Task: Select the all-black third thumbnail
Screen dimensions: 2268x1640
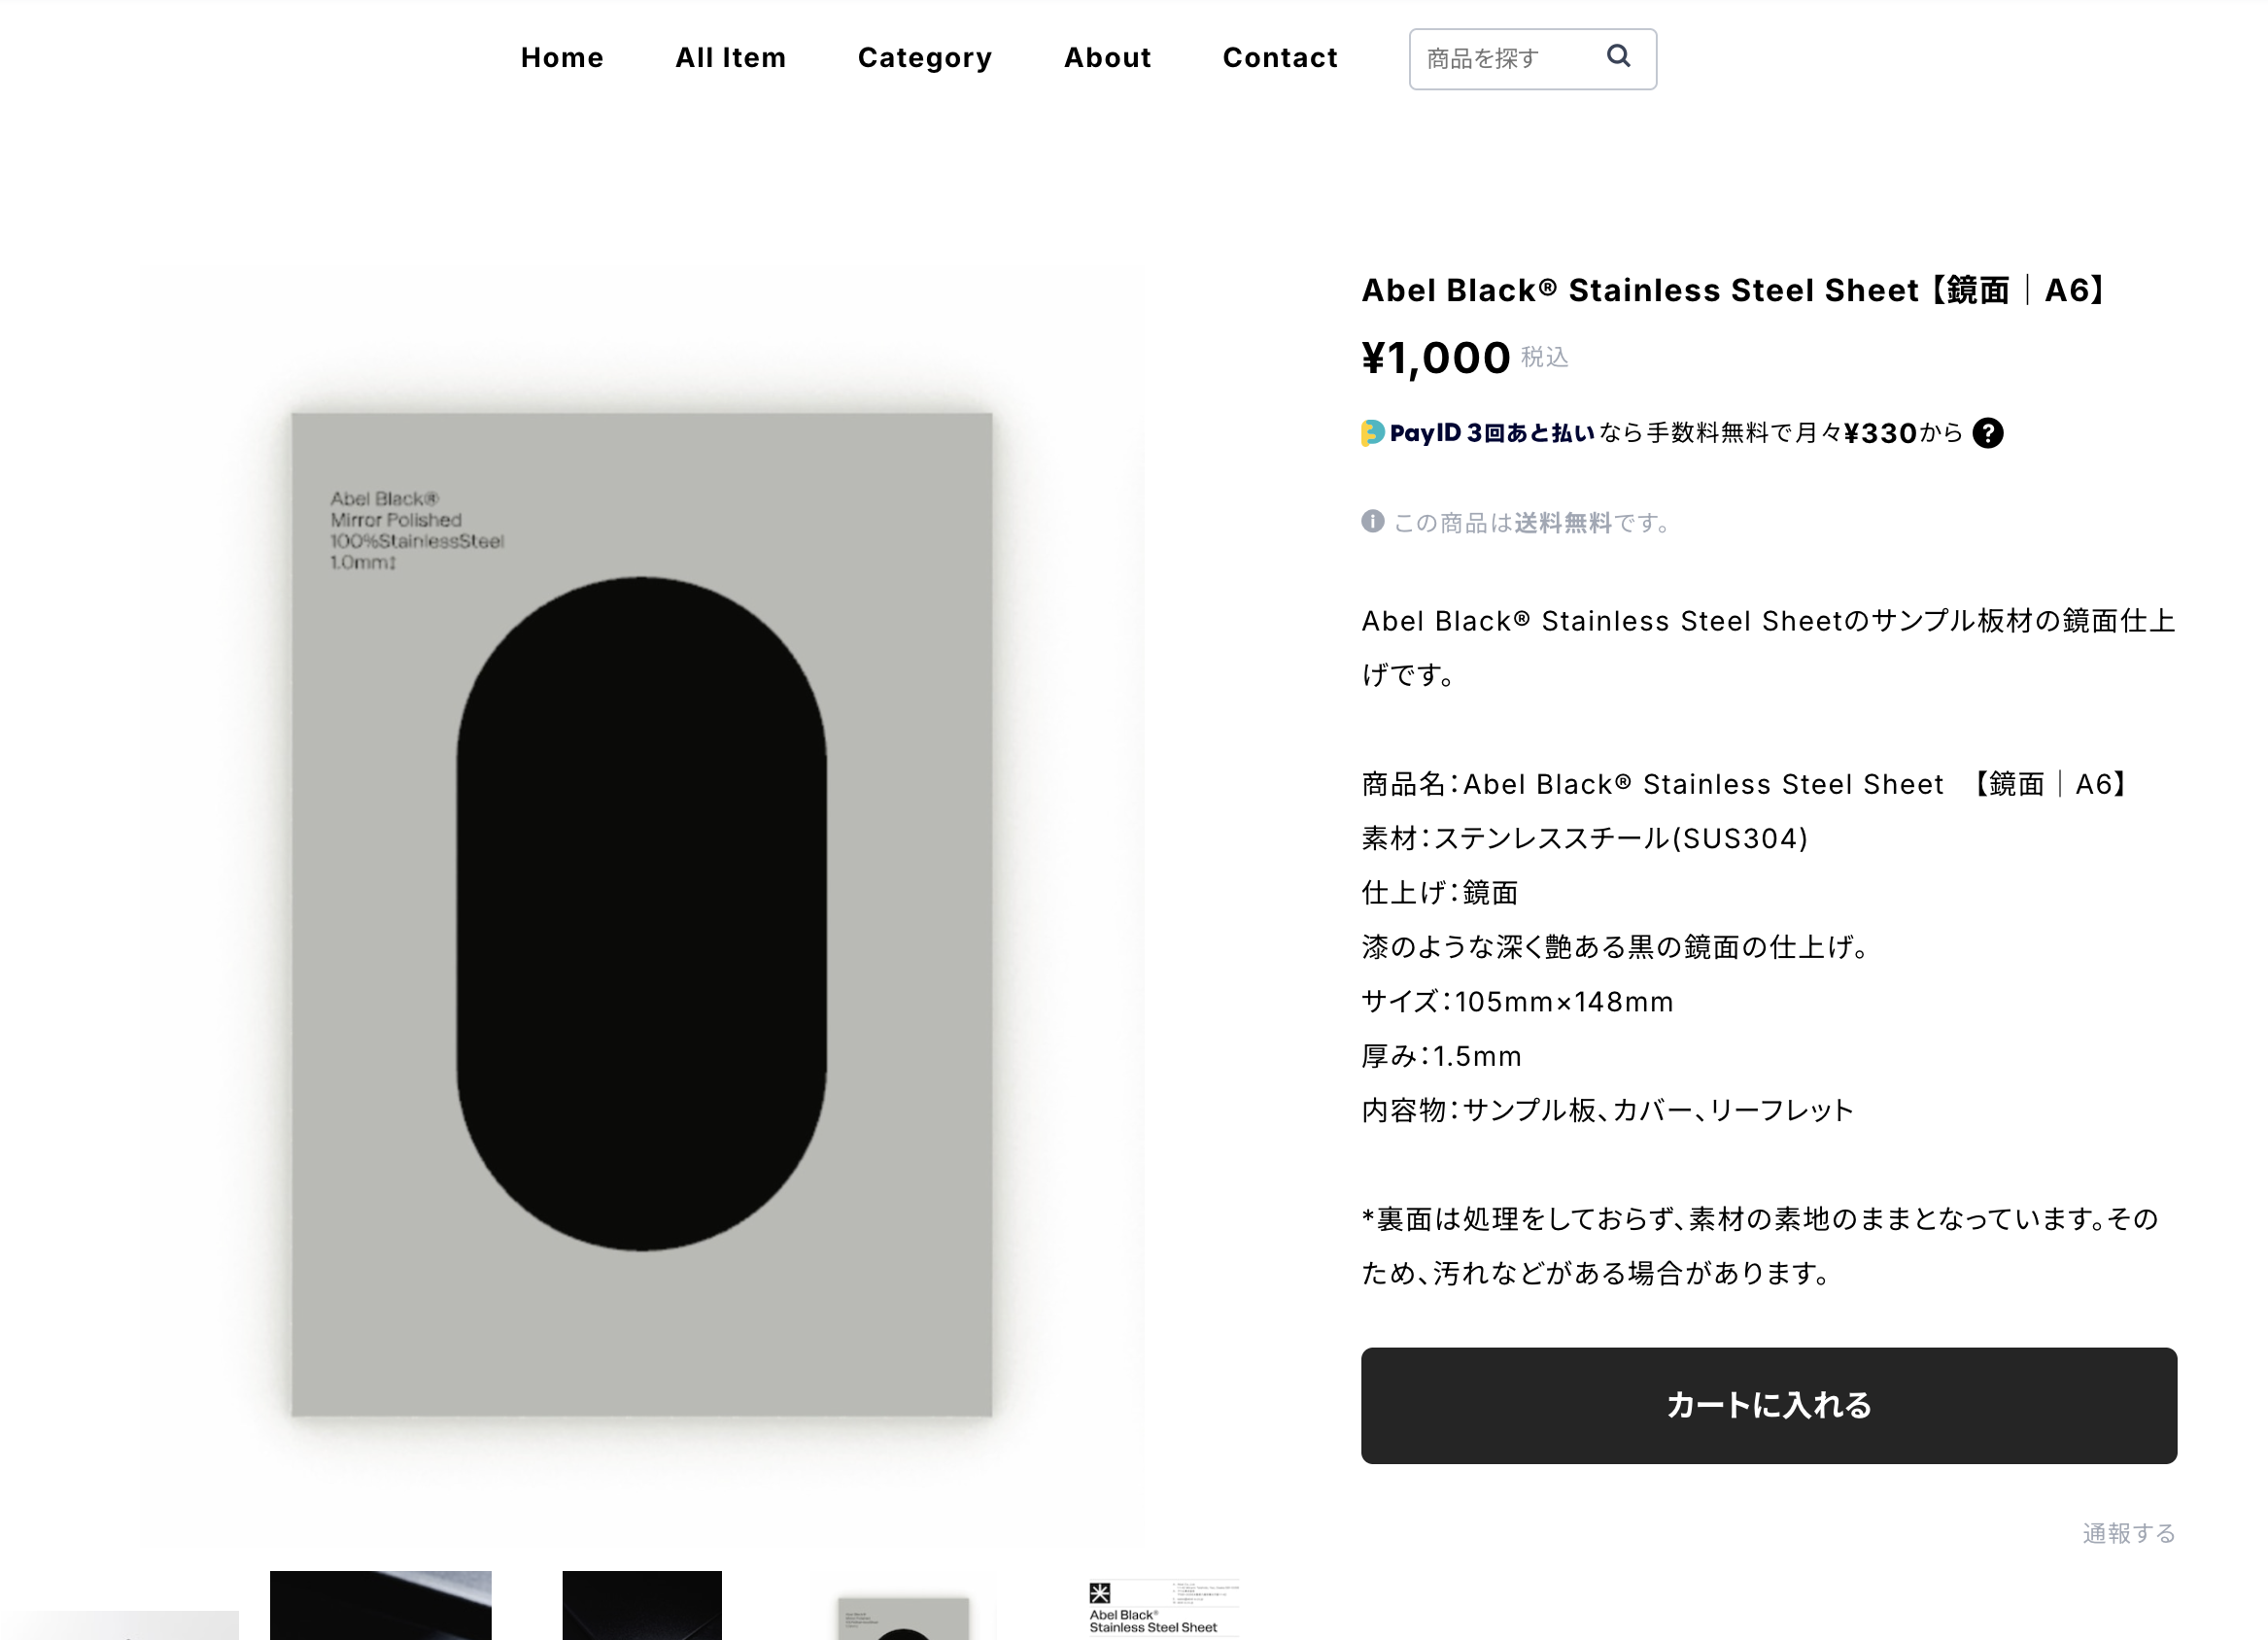Action: [642, 1606]
